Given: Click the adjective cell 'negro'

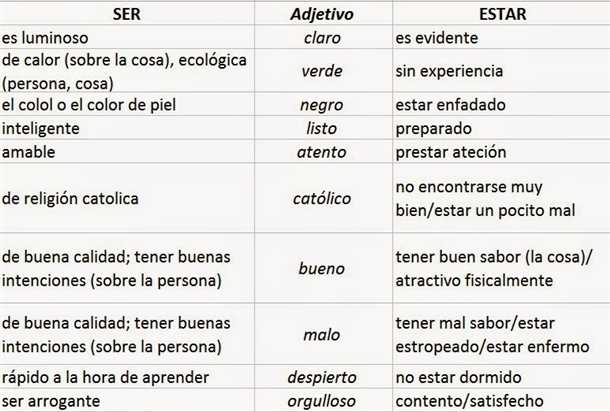Looking at the screenshot, I should pyautogui.click(x=323, y=104).
